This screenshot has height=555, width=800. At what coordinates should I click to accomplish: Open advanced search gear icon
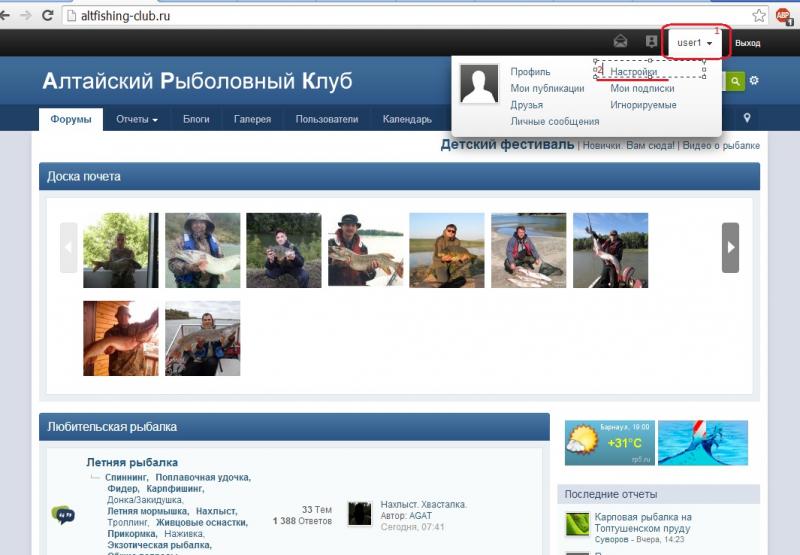(x=754, y=81)
